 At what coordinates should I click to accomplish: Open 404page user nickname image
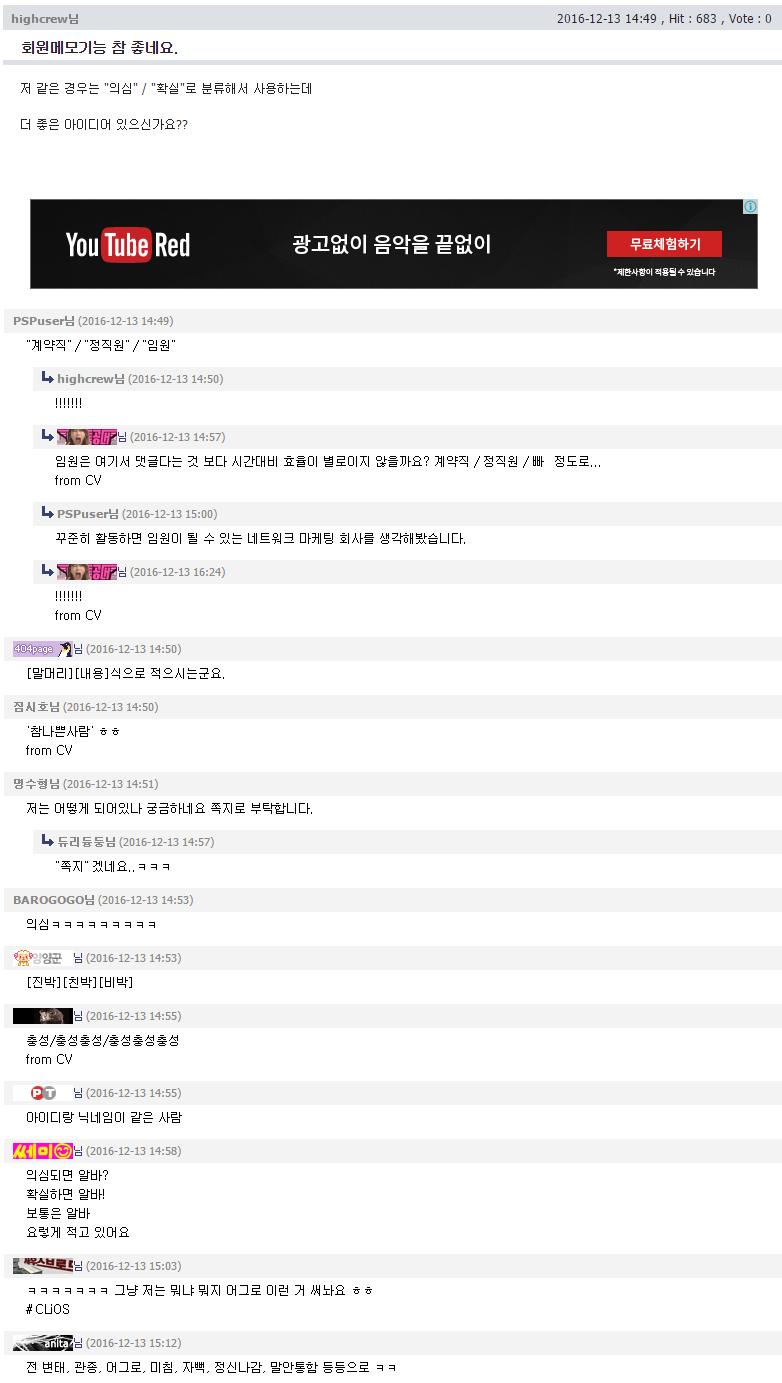[43, 649]
